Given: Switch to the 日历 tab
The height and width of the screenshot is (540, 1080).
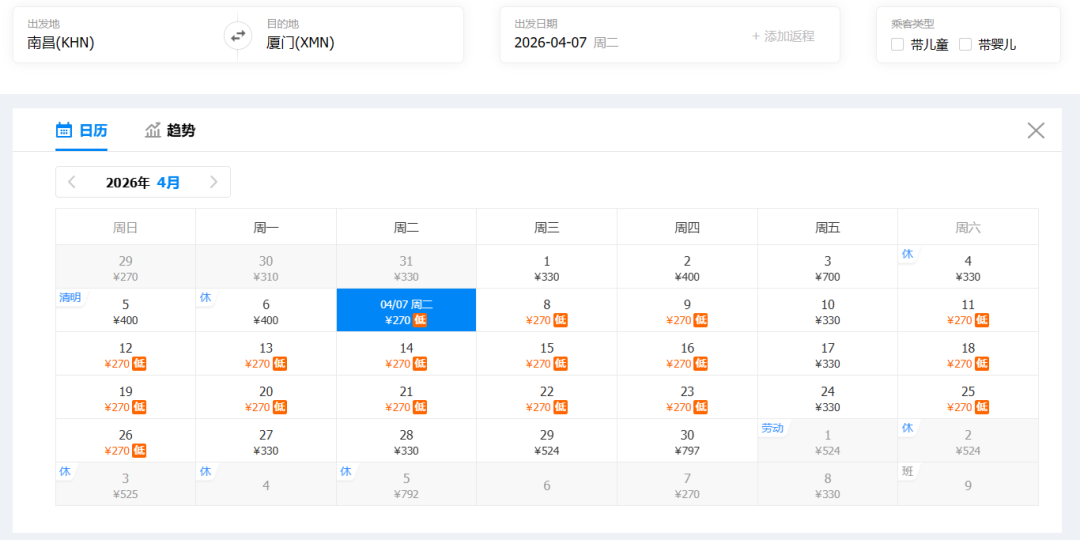Looking at the screenshot, I should tap(81, 130).
